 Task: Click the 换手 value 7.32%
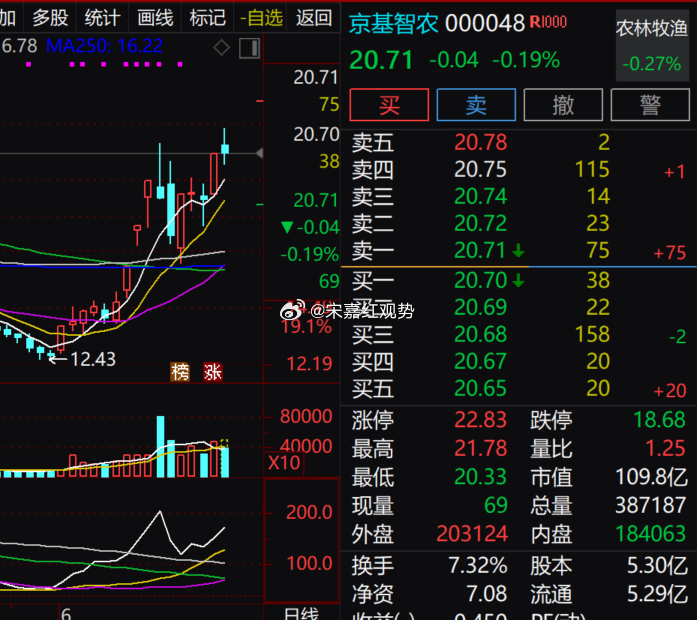point(477,566)
